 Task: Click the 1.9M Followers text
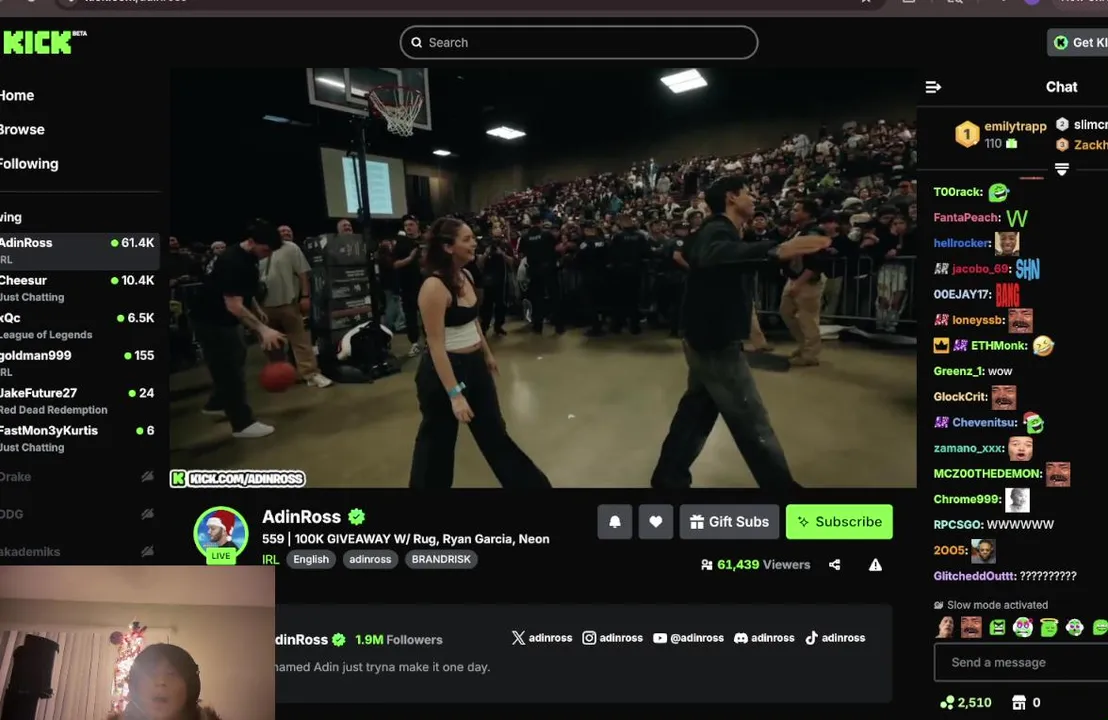point(399,639)
